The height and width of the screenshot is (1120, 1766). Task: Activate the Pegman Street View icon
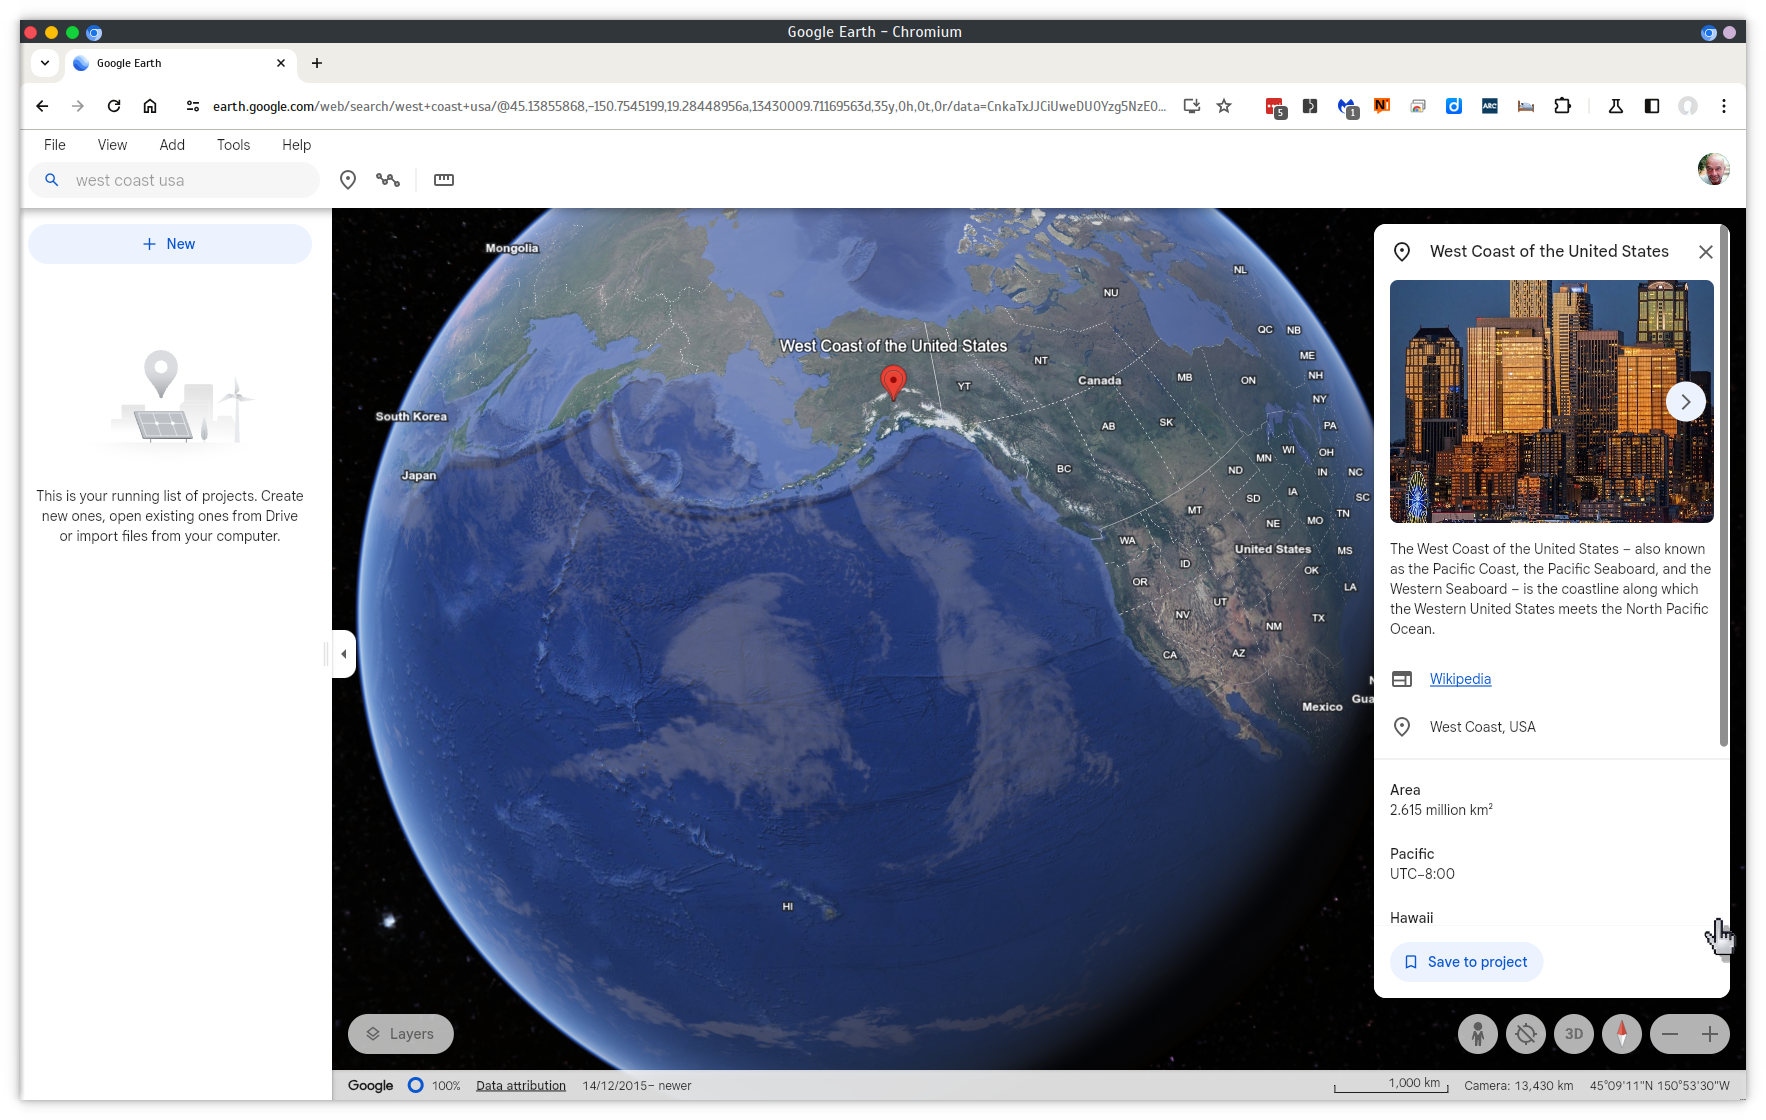[1477, 1034]
